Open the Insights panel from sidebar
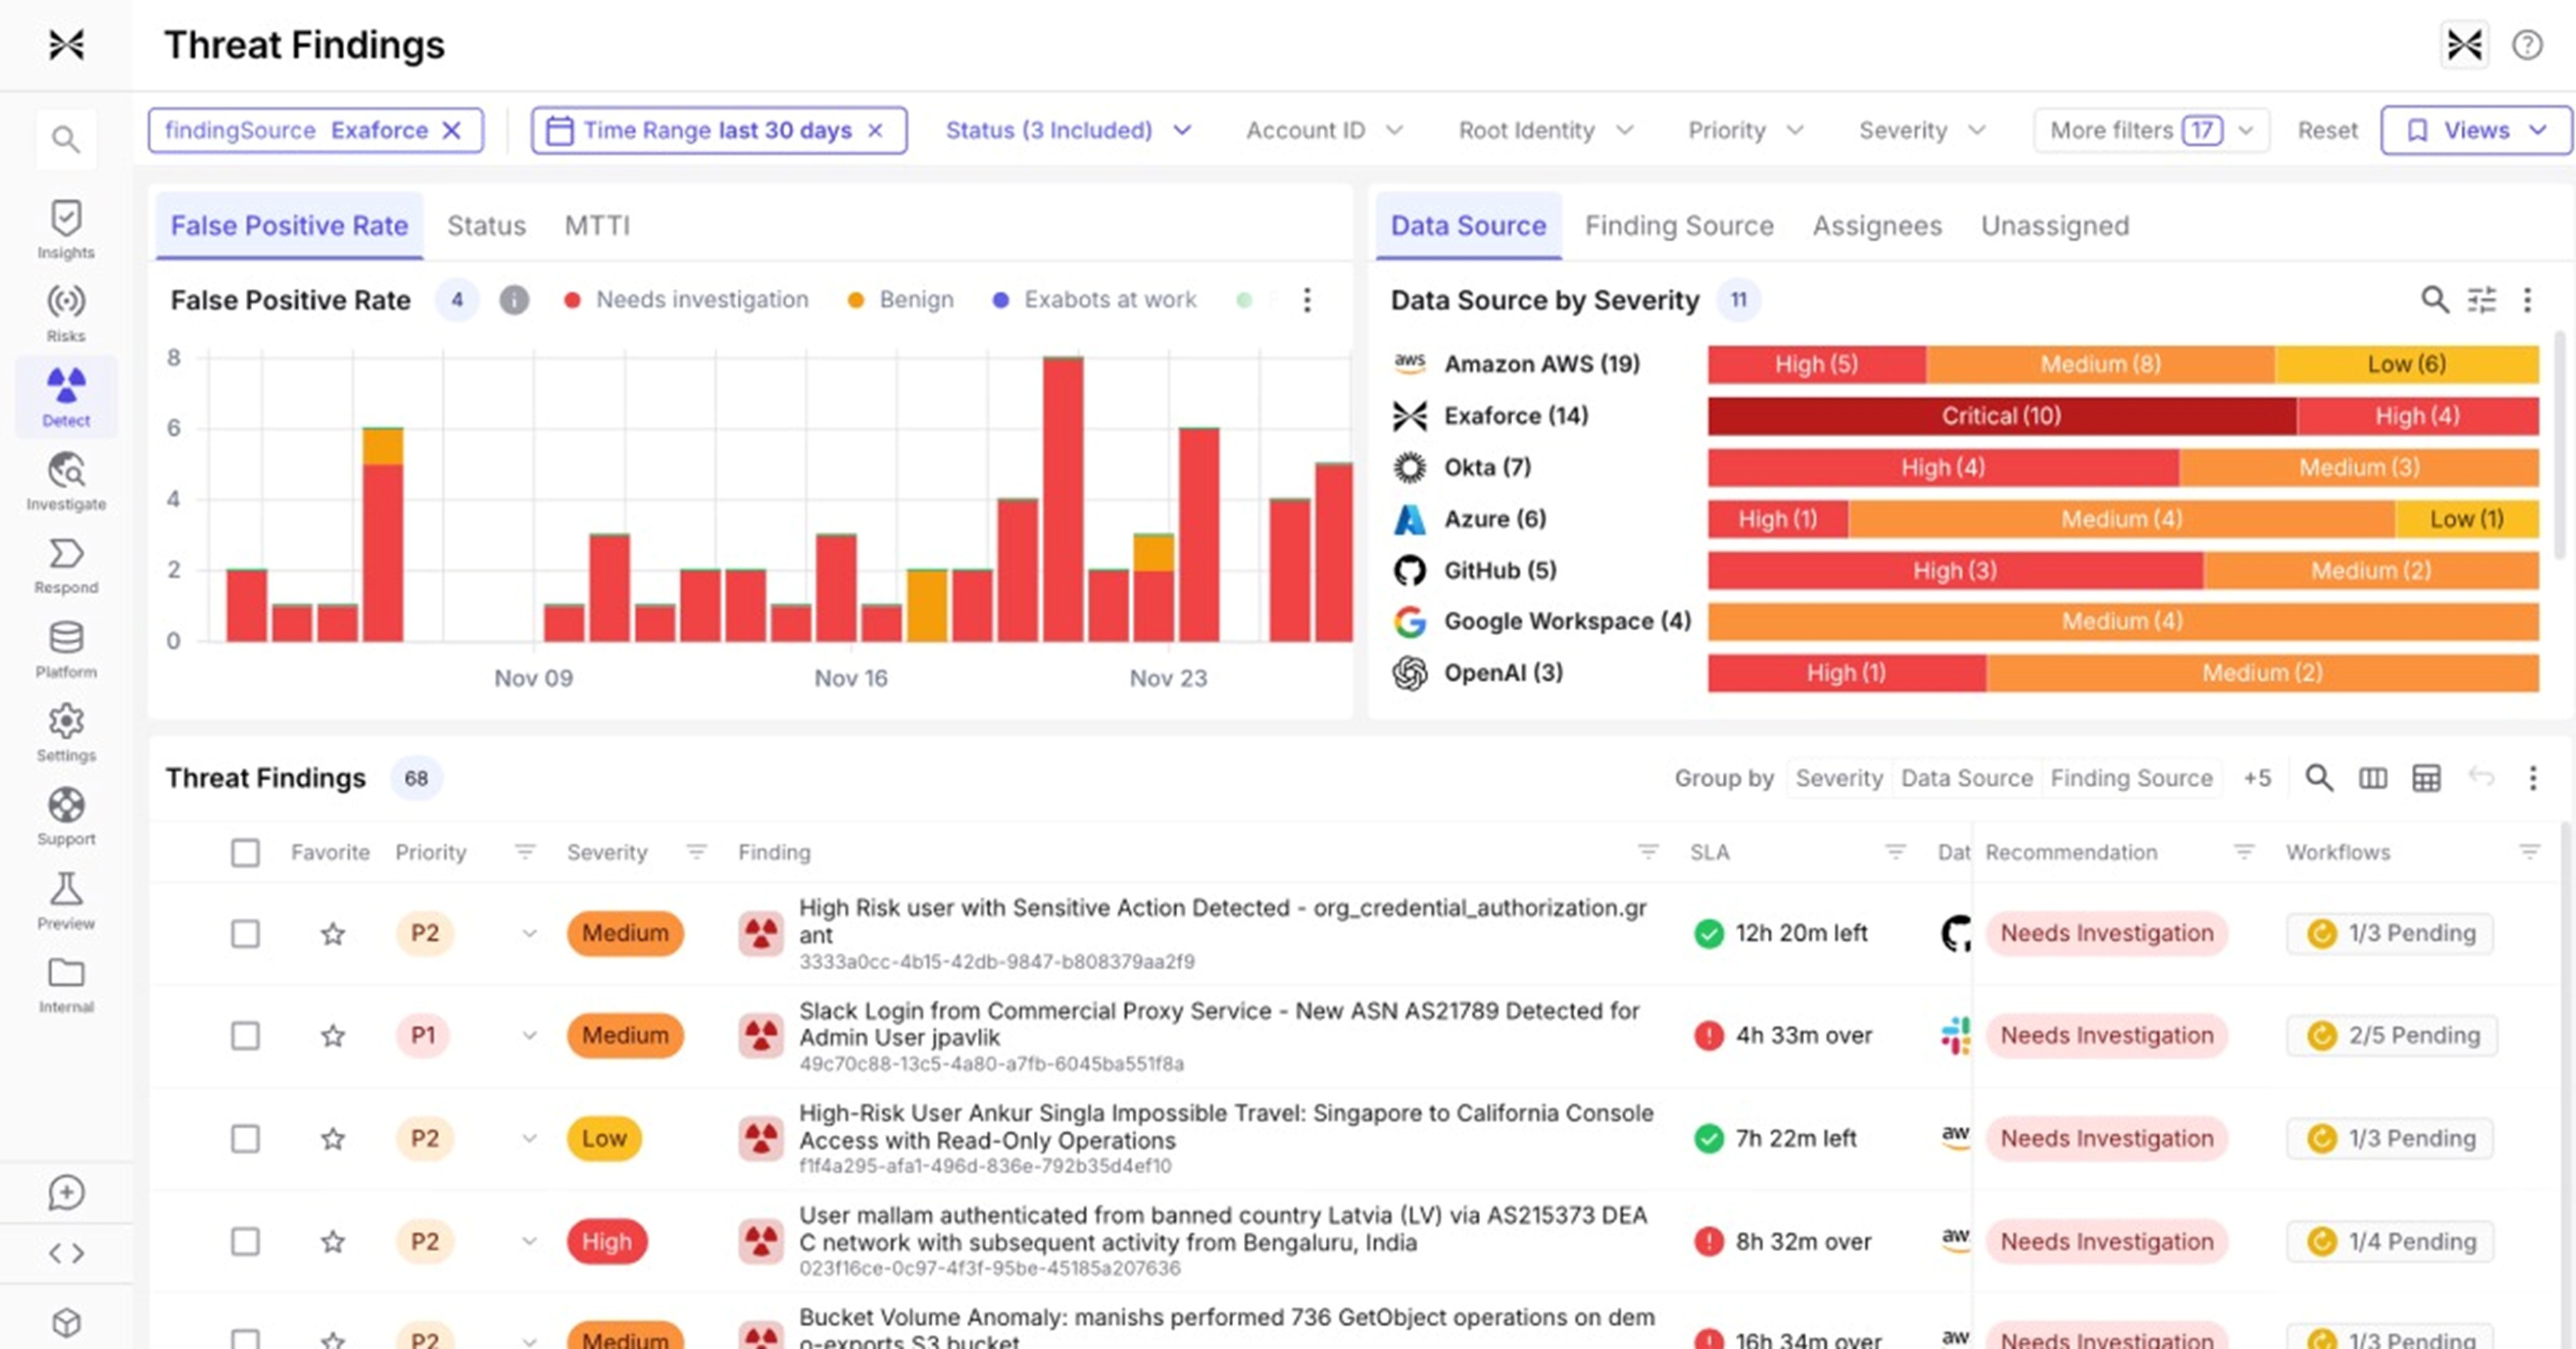Screen dimensions: 2576x1349 point(65,228)
